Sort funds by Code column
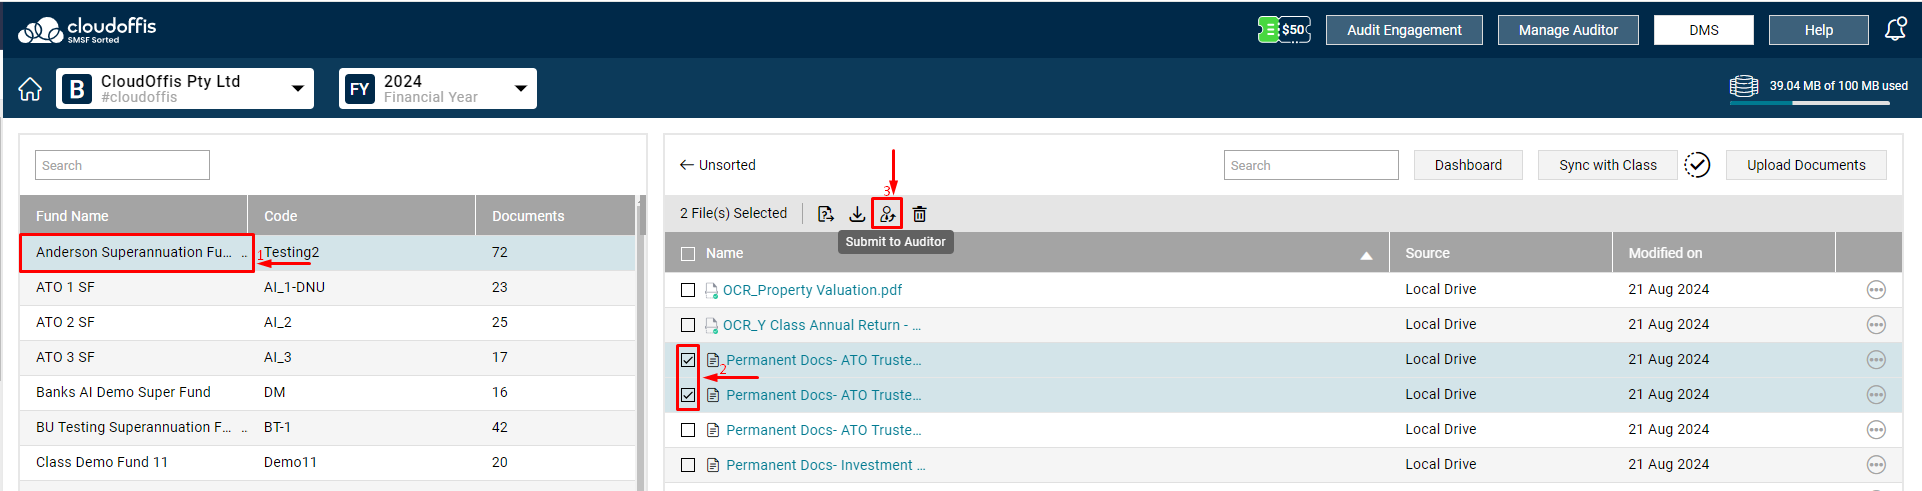The width and height of the screenshot is (1922, 491). (x=362, y=215)
